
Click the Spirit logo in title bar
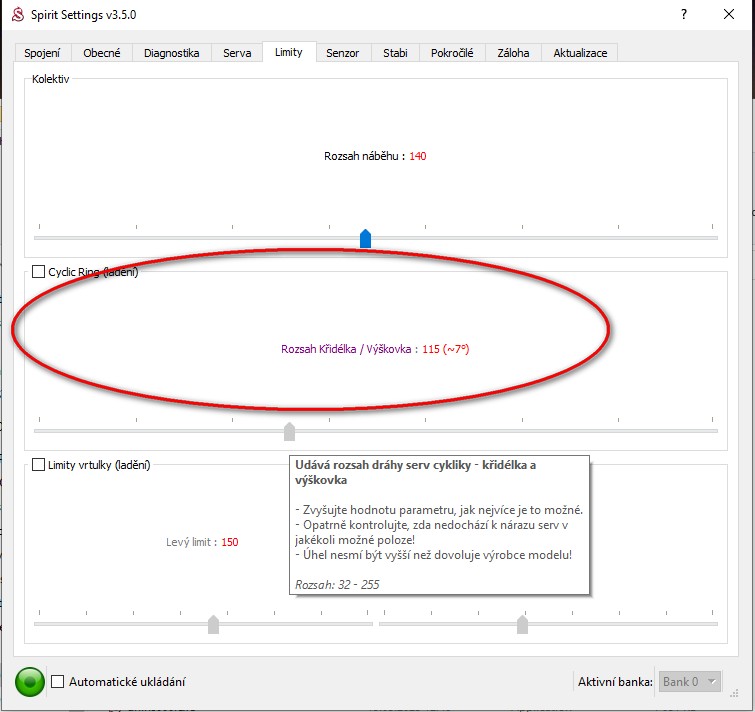coord(17,14)
